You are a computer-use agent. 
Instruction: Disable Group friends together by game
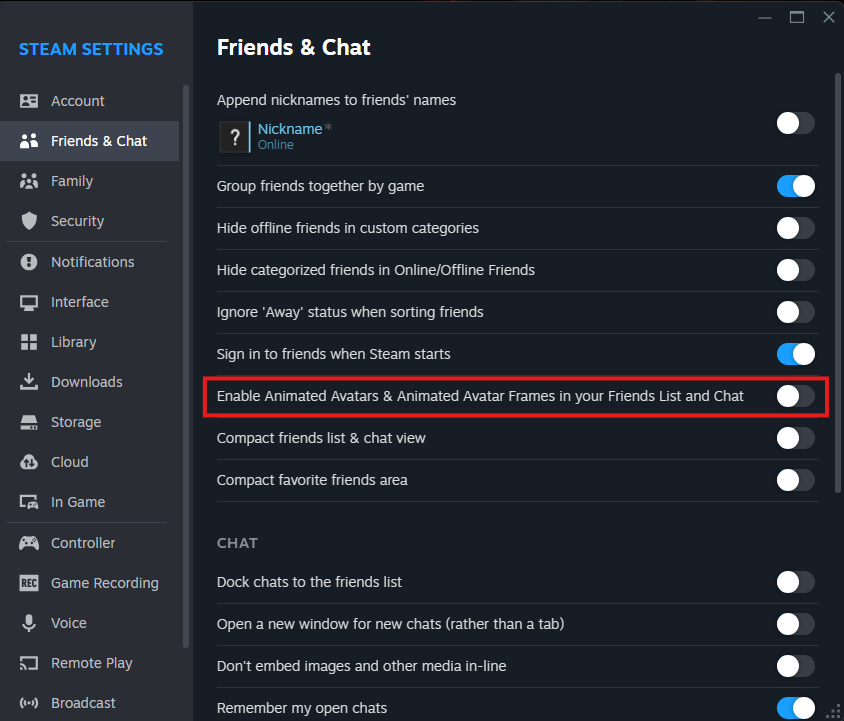pos(795,186)
